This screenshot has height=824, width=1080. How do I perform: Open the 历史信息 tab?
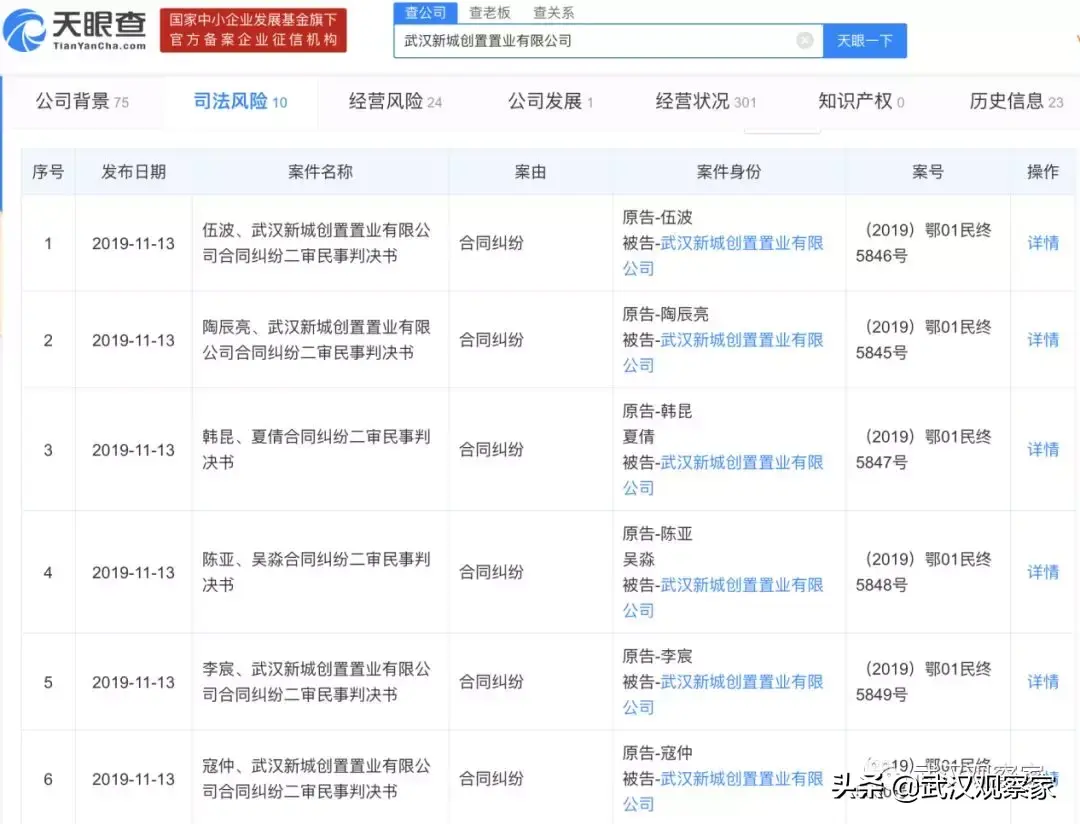click(1016, 101)
